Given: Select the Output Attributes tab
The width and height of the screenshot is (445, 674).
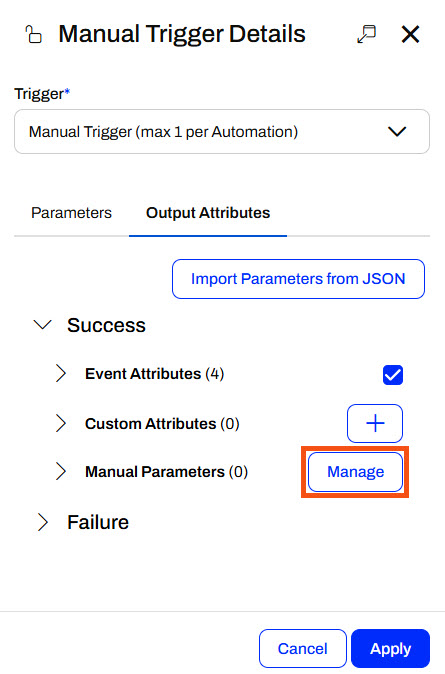Looking at the screenshot, I should coord(208,213).
